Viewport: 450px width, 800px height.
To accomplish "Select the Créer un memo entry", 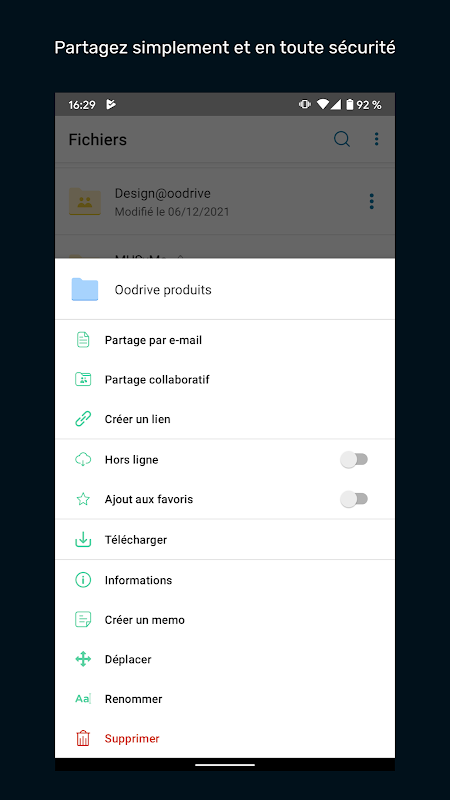I will point(225,620).
